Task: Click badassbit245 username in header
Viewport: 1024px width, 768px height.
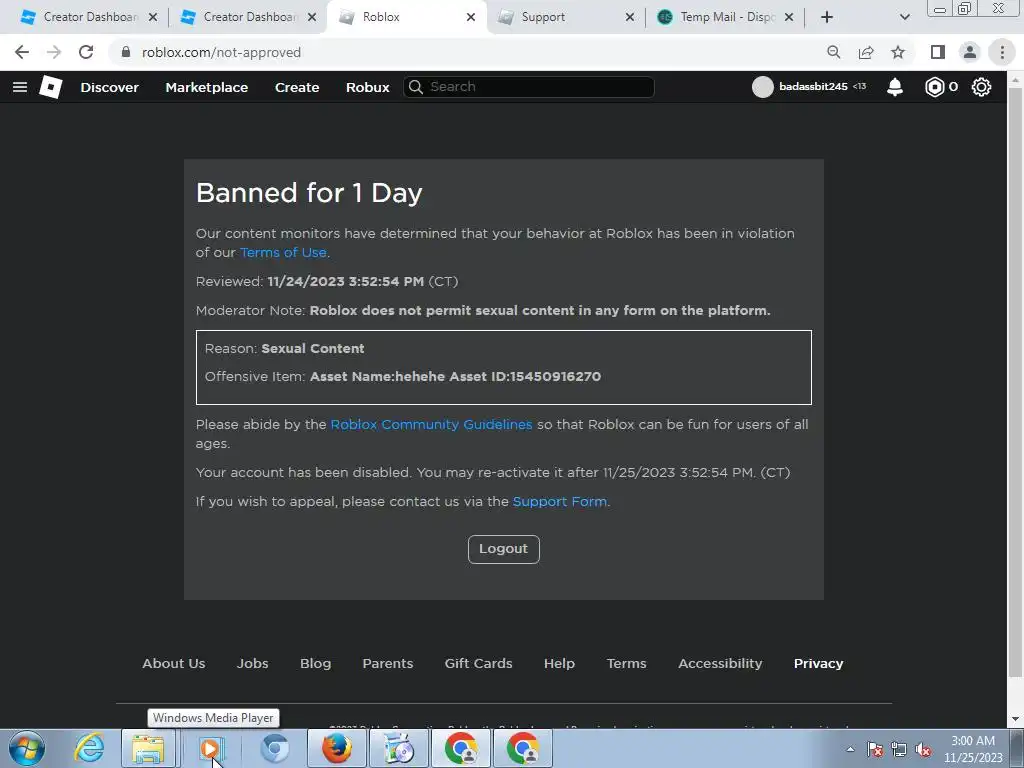Action: tap(813, 87)
